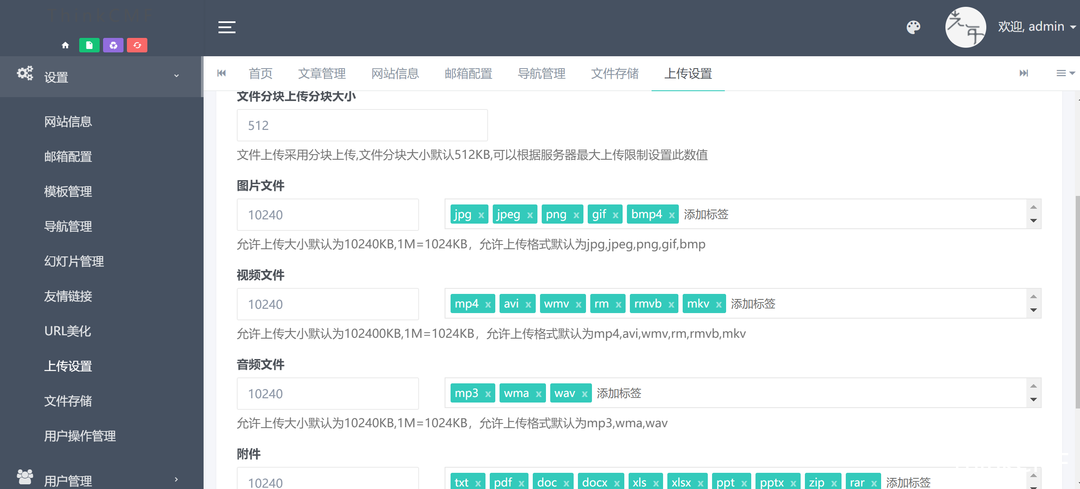
Task: Click the 用户管理 users icon
Action: [x=25, y=476]
